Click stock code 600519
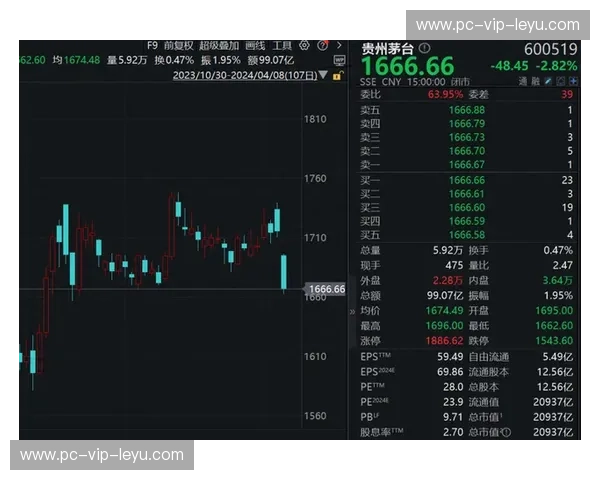Viewport: 600px width, 480px height. 550,49
